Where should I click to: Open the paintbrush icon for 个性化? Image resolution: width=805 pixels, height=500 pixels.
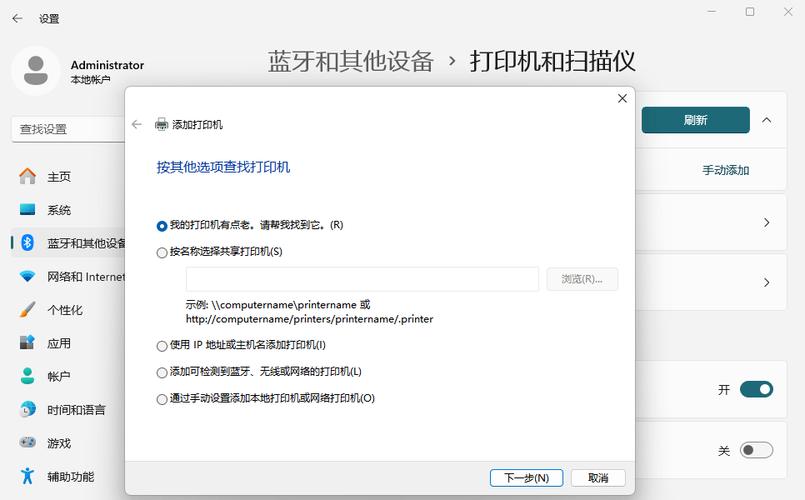pos(28,310)
